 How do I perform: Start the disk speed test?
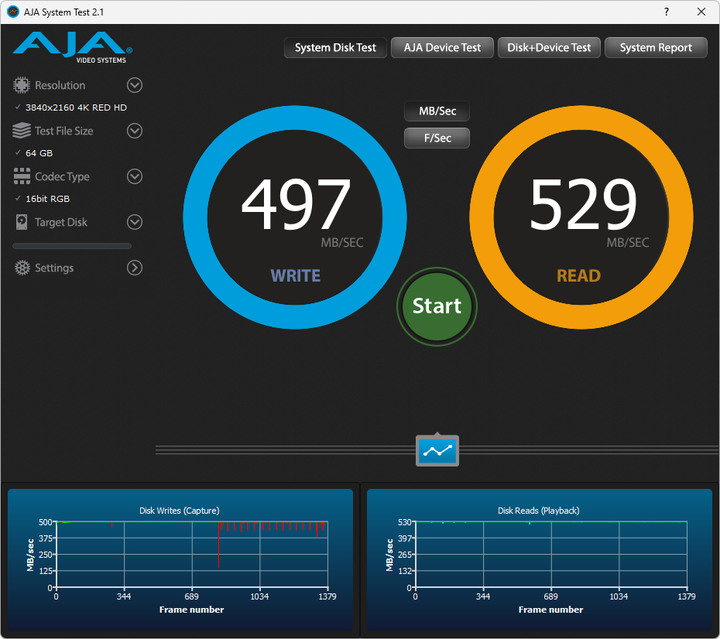[437, 307]
